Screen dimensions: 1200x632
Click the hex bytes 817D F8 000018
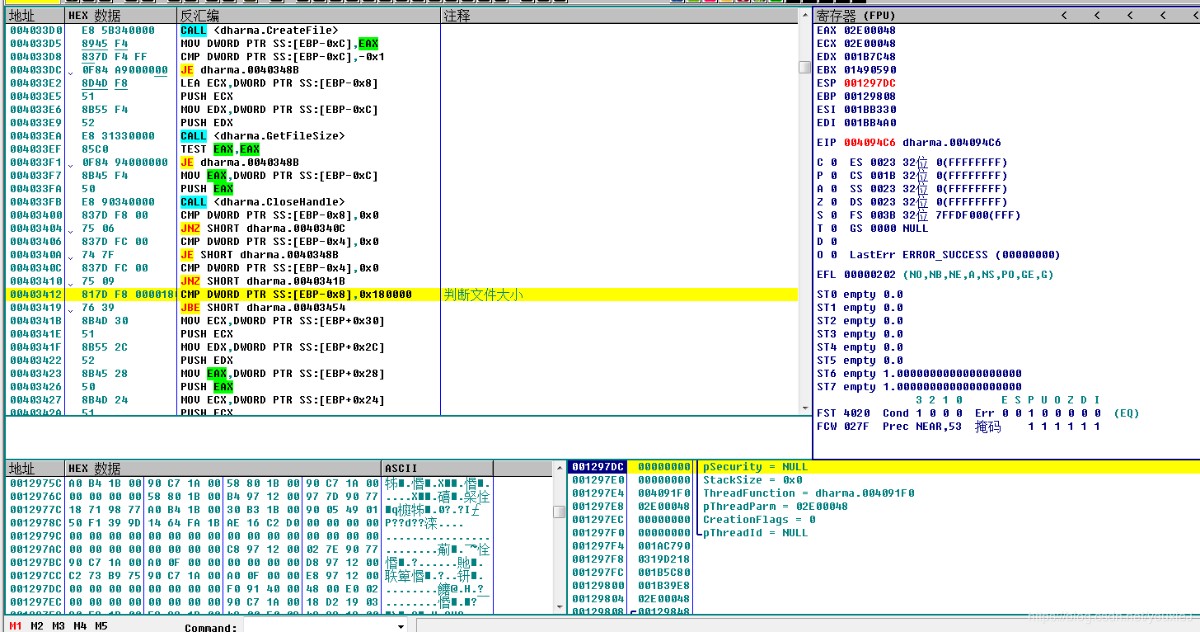128,295
